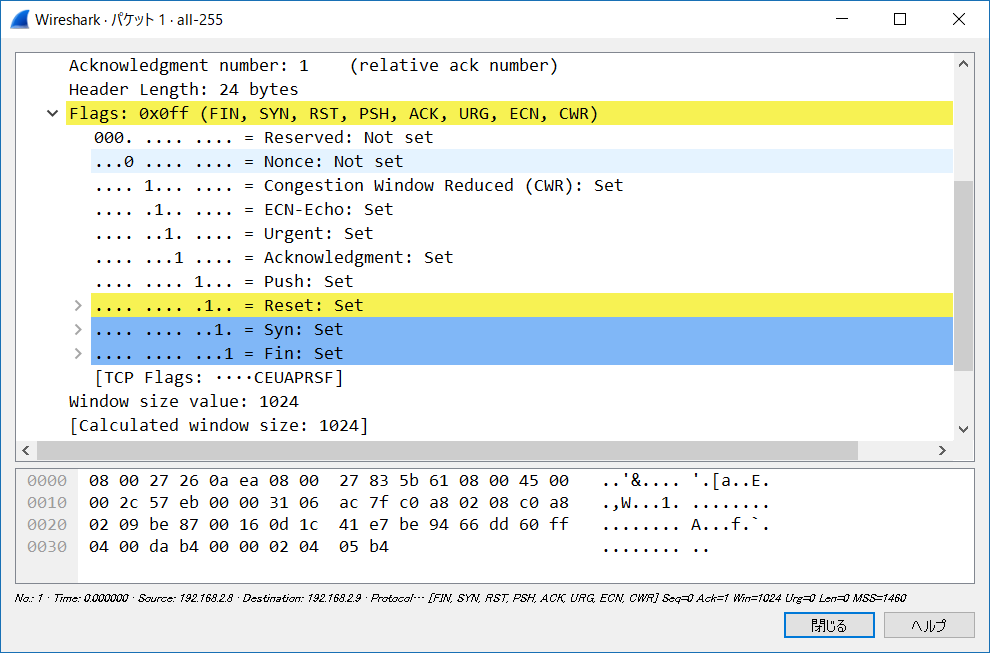Click the packet summary status line

coord(460,598)
